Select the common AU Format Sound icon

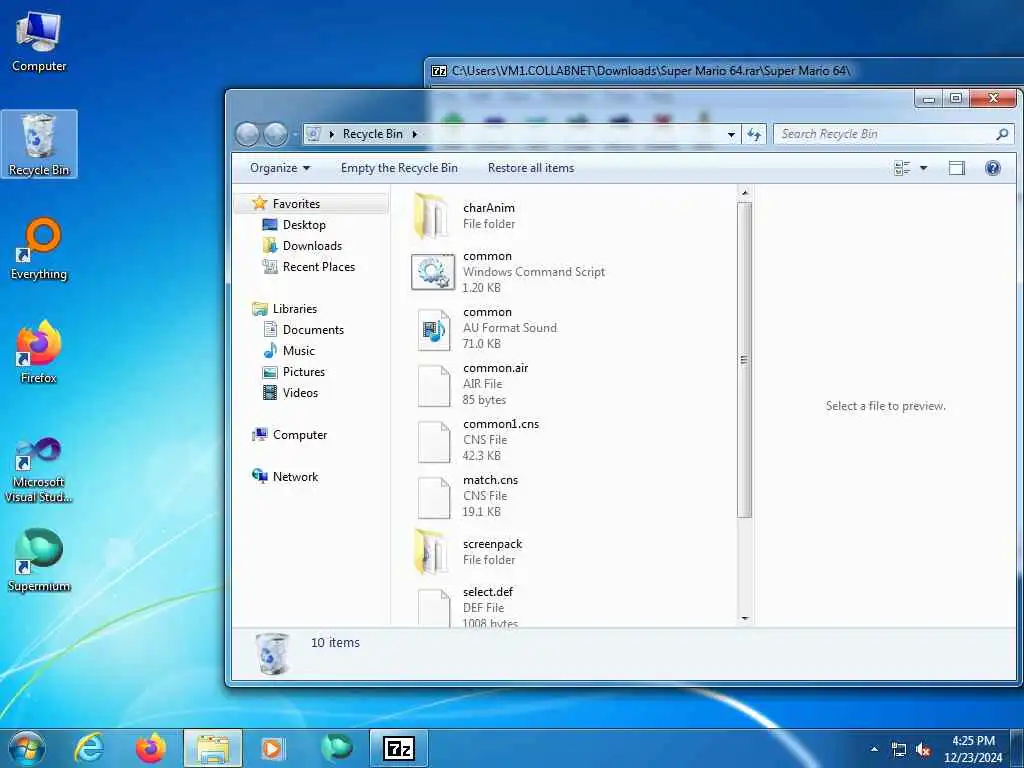(432, 329)
